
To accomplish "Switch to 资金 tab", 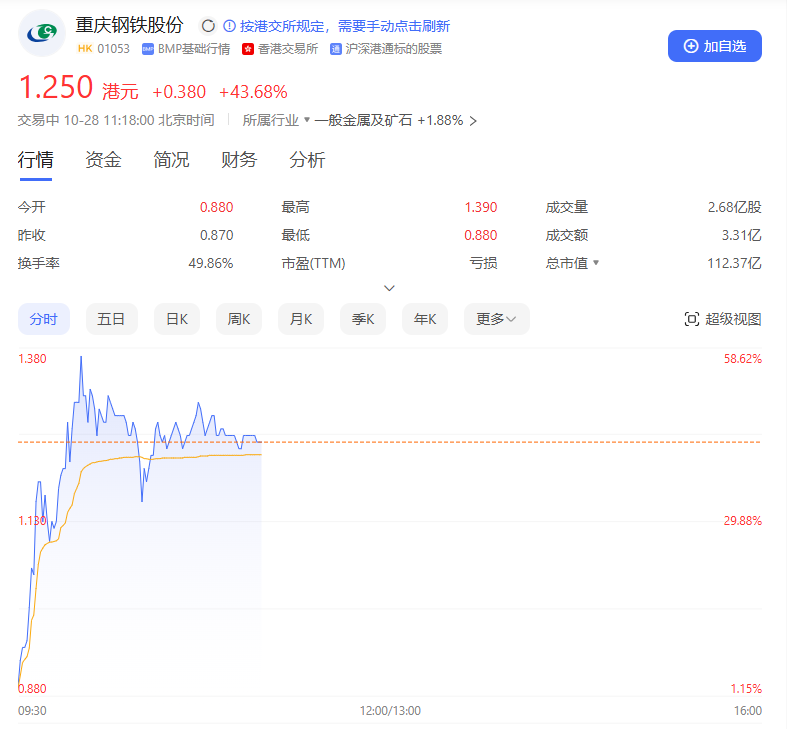I will pyautogui.click(x=103, y=160).
